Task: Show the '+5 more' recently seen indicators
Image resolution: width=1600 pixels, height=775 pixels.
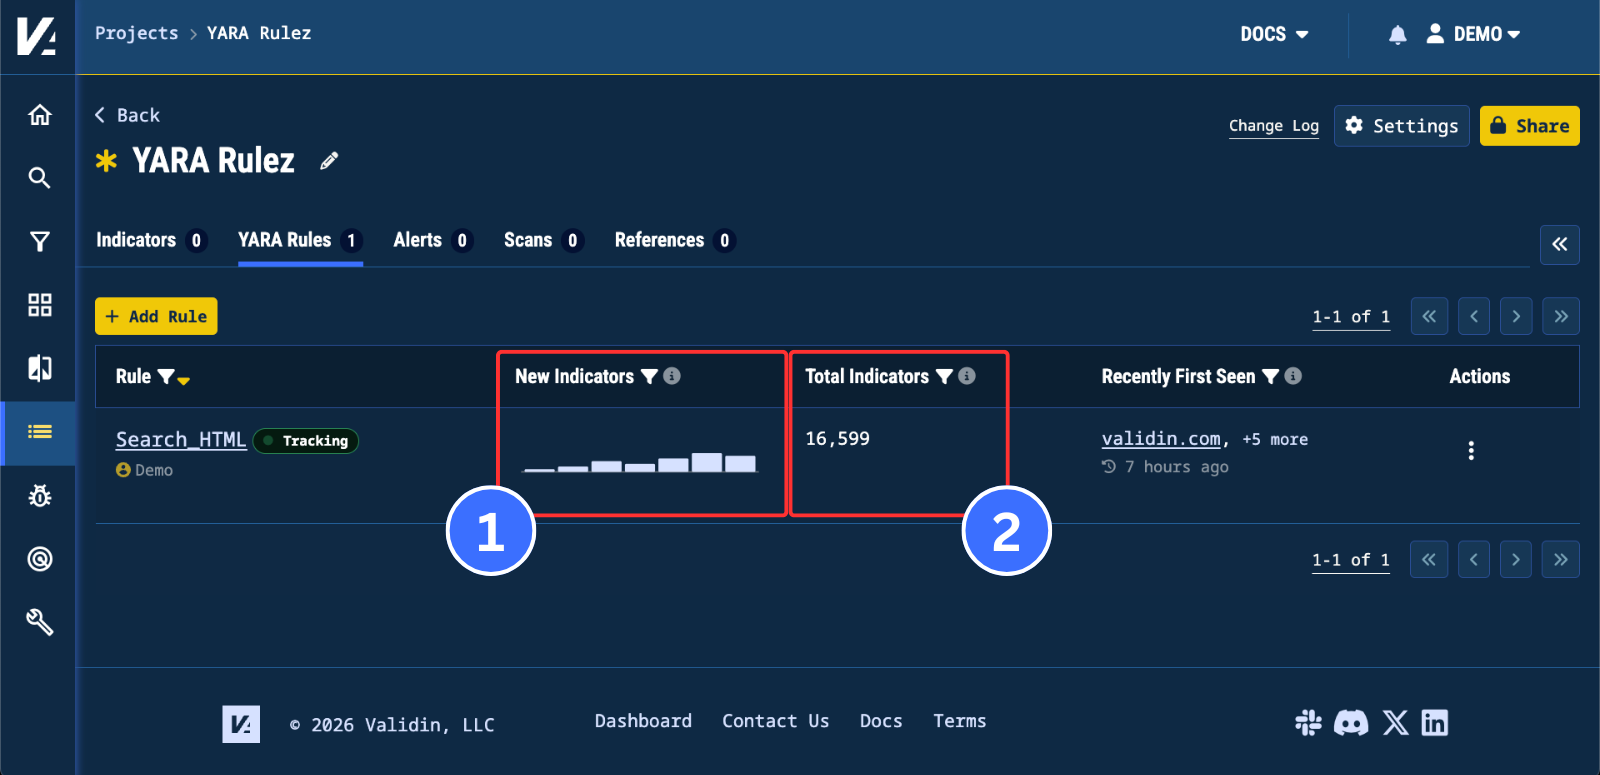Action: (x=1275, y=439)
